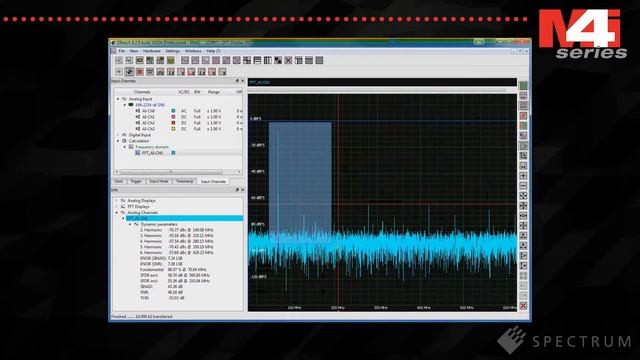Collapse the Analog Channels node in Info

(x=117, y=213)
